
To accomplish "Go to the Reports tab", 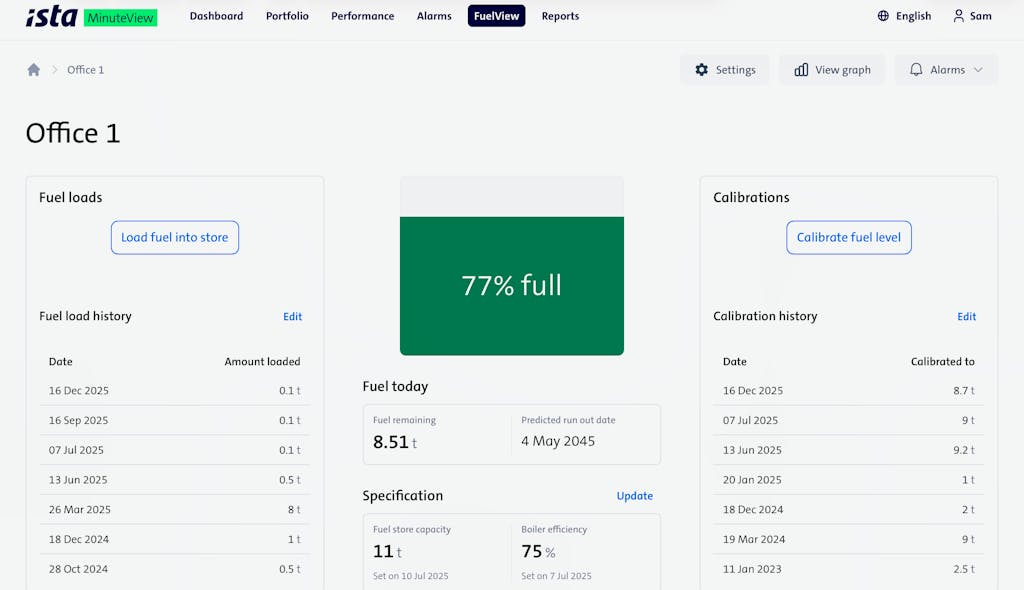I will (x=560, y=16).
